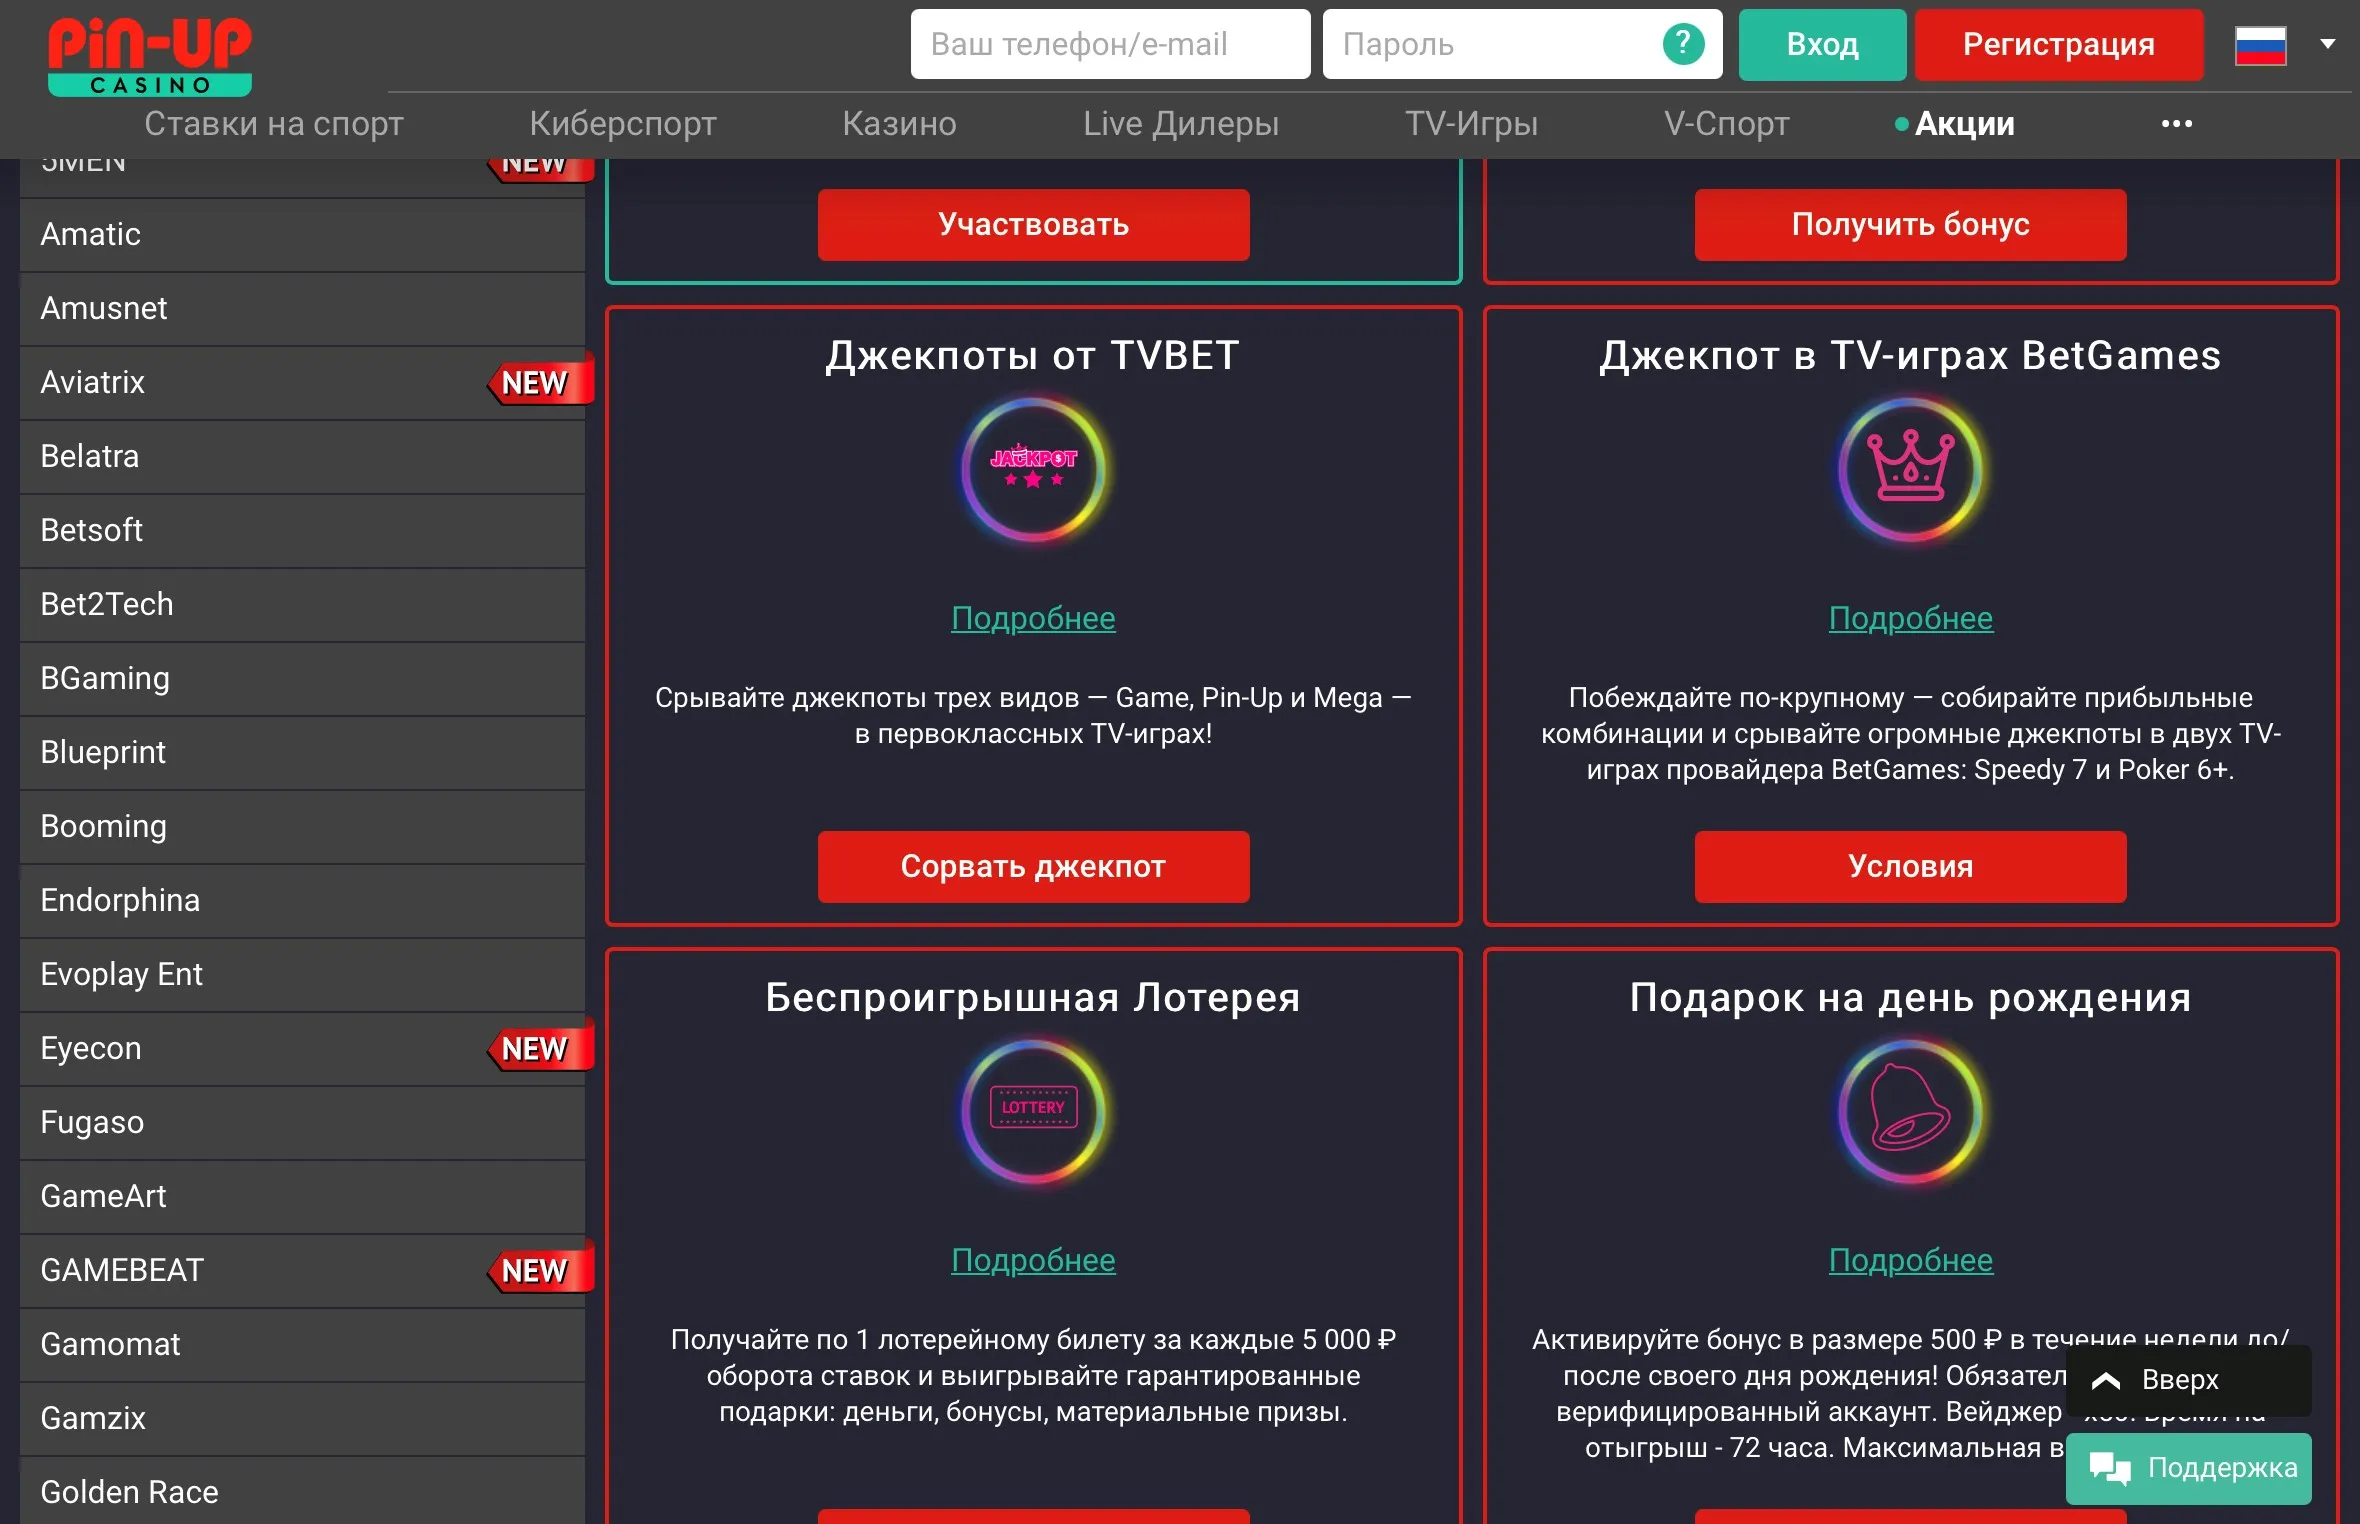Select the Evoplay Ent provider
The height and width of the screenshot is (1524, 2360).
(x=302, y=974)
